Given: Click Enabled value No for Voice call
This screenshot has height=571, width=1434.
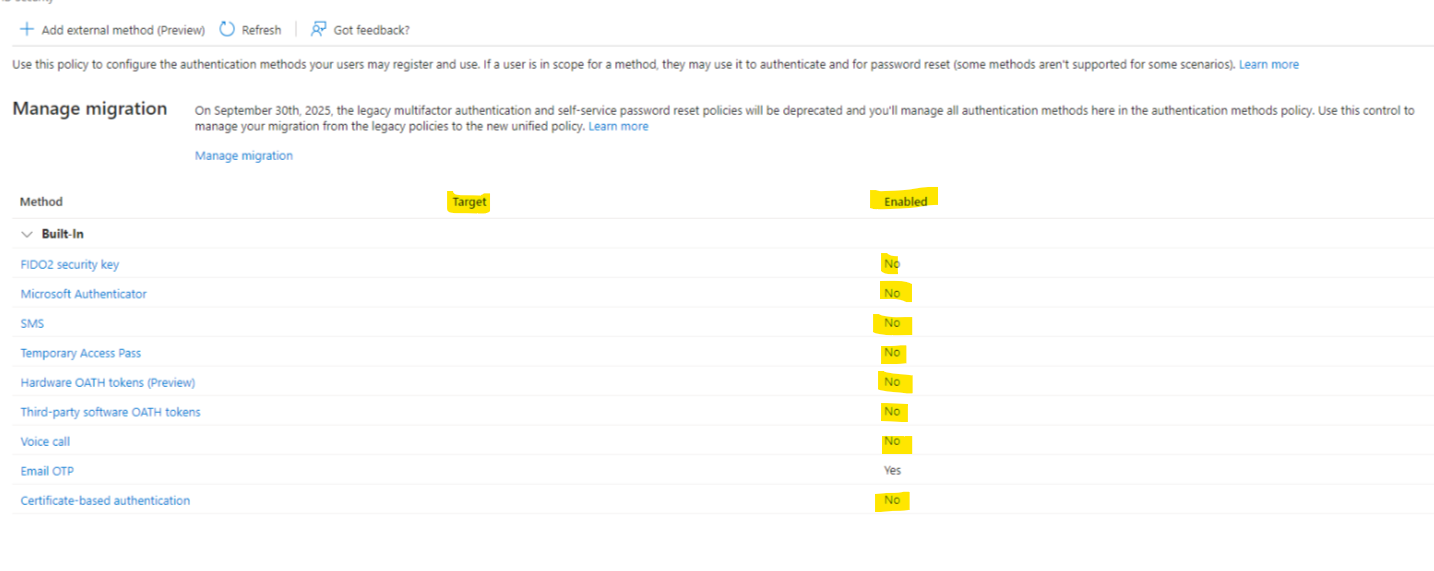Looking at the screenshot, I should pyautogui.click(x=892, y=441).
